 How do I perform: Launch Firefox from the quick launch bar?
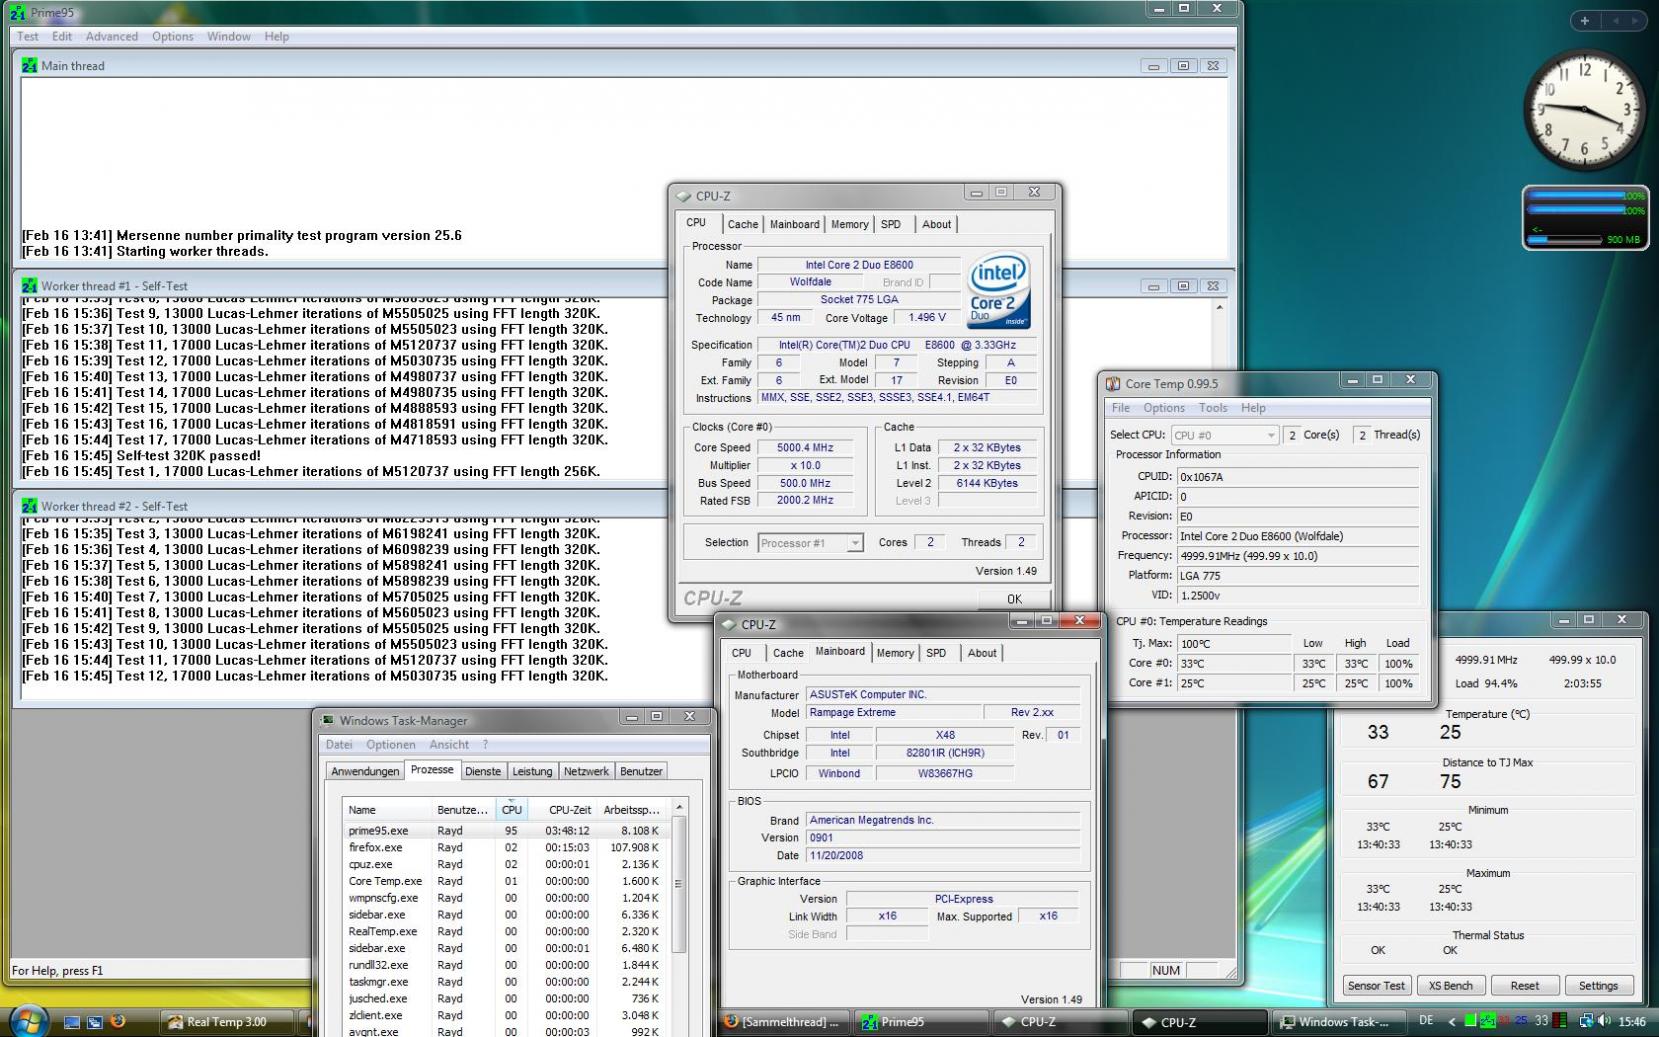pyautogui.click(x=118, y=1021)
